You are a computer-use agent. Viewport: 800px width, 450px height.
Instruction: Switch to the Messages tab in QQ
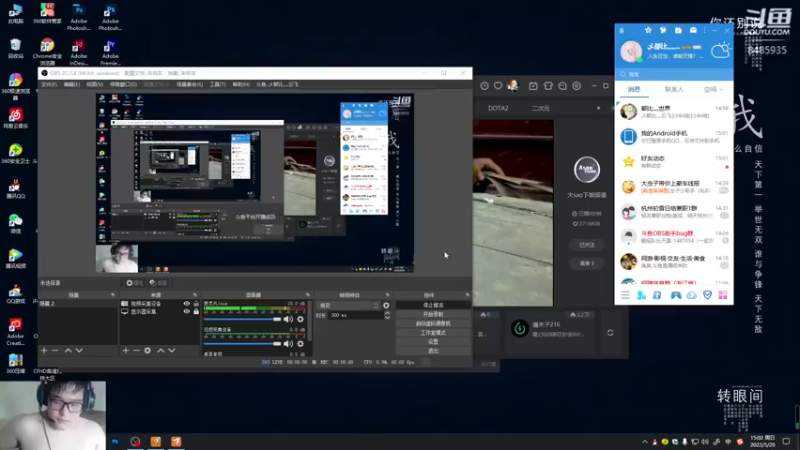click(634, 89)
